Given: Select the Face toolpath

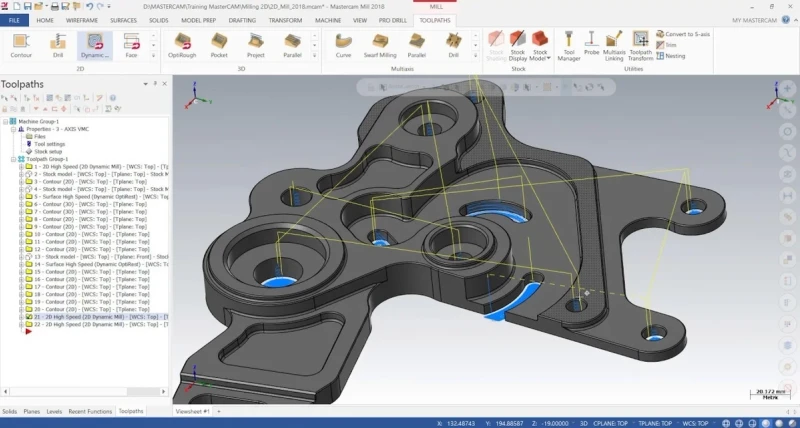Looking at the screenshot, I should (132, 45).
